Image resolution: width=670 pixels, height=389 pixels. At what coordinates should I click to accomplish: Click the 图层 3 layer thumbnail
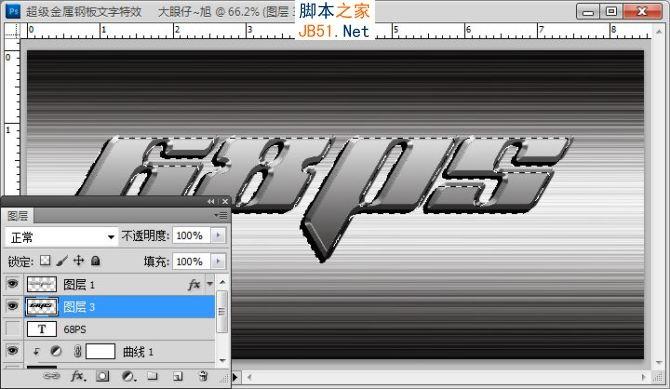click(x=42, y=306)
